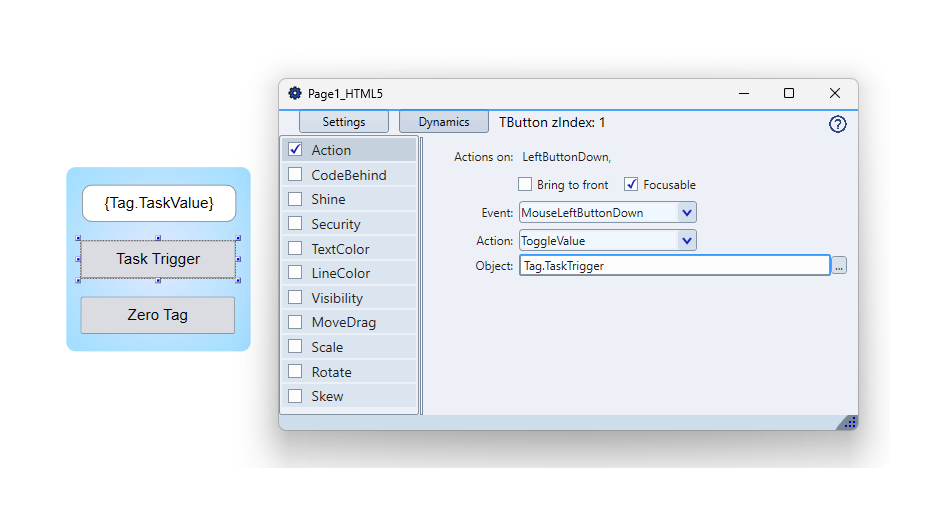
Task: Minimize the Page1_HTML5 window
Action: (744, 93)
